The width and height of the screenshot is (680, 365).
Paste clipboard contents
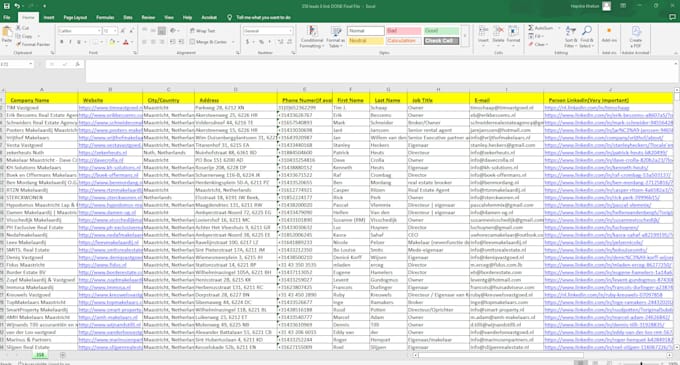(x=7, y=35)
